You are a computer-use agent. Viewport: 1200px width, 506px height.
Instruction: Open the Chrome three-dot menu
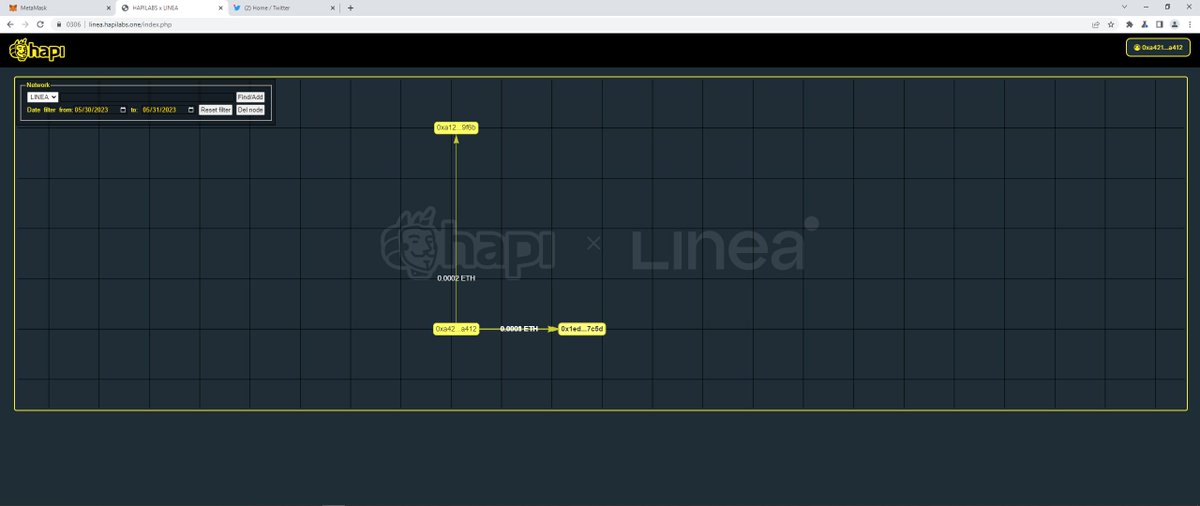(x=1190, y=24)
